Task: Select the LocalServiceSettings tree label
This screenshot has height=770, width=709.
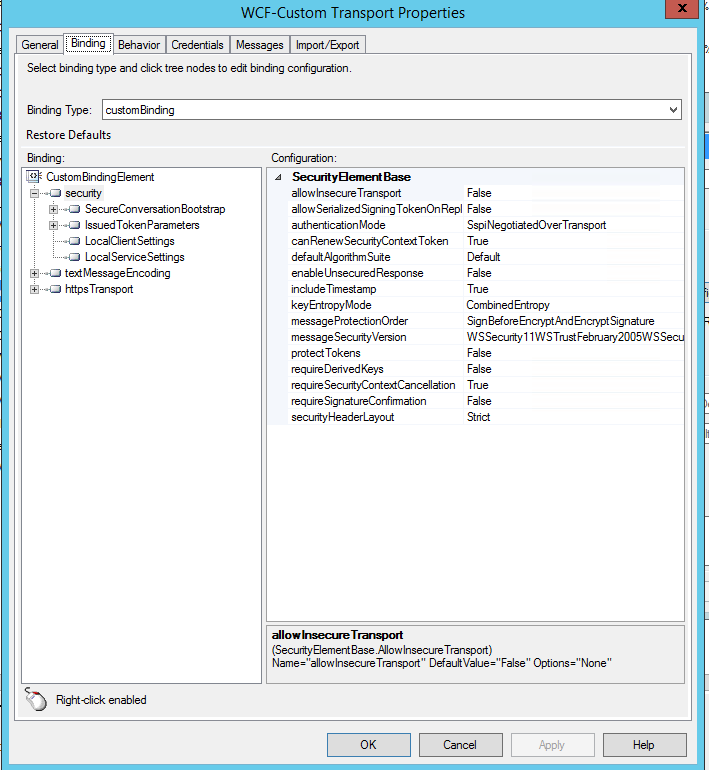Action: click(x=135, y=257)
